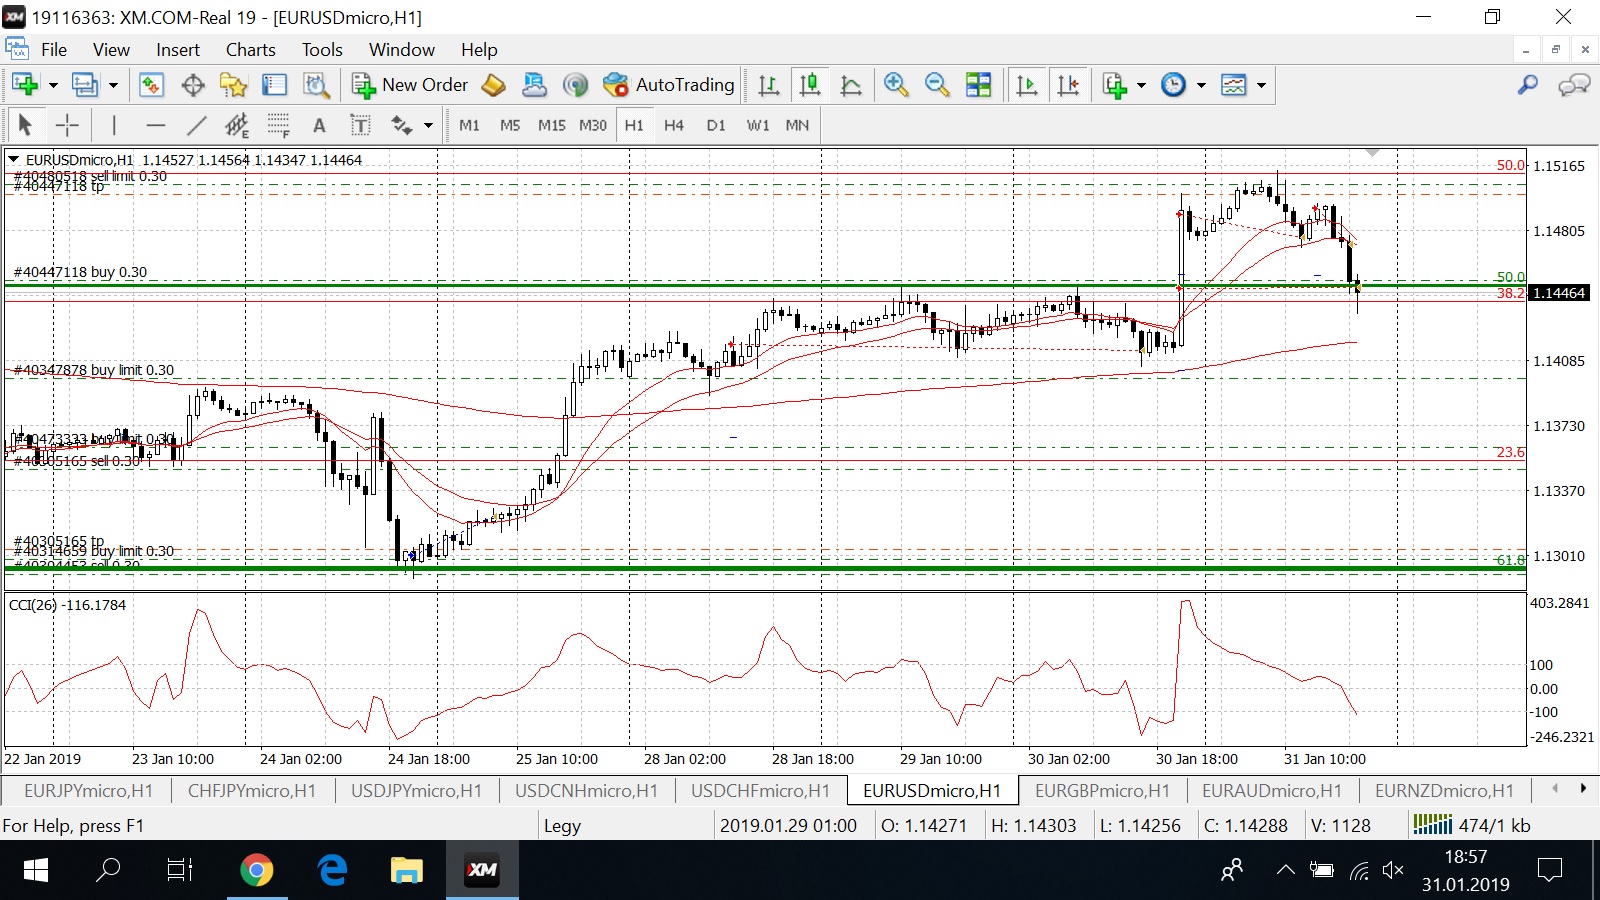1600x900 pixels.
Task: Switch to USDJPYmicro,H1 chart tab
Action: [x=416, y=791]
